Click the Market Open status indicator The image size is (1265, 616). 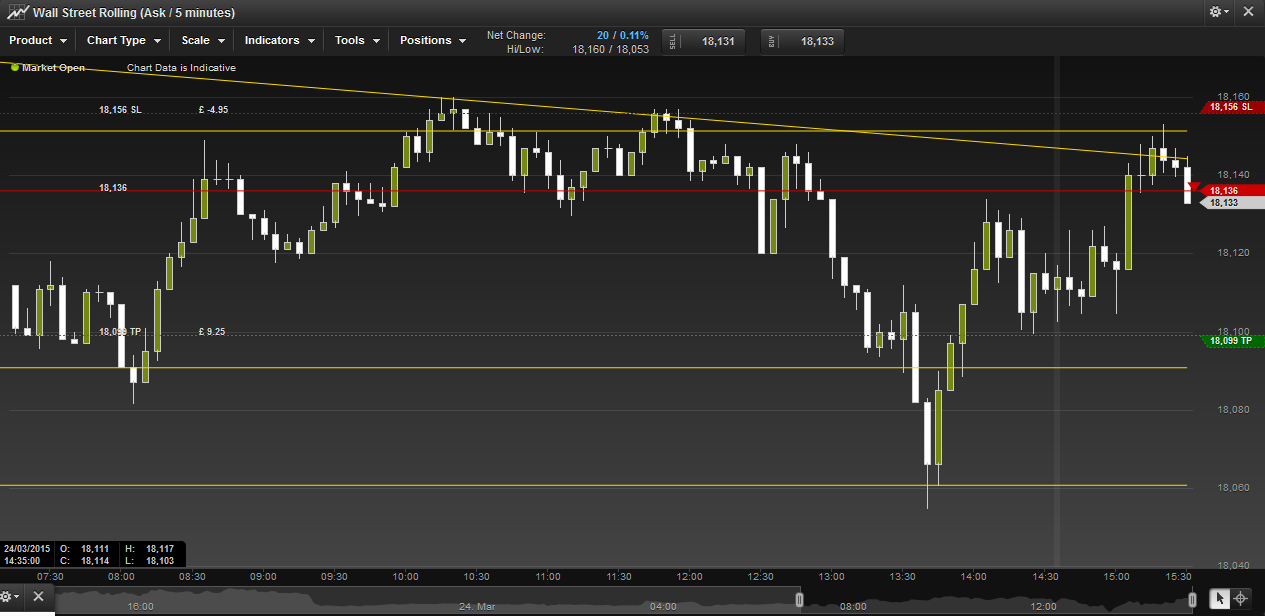pos(48,68)
